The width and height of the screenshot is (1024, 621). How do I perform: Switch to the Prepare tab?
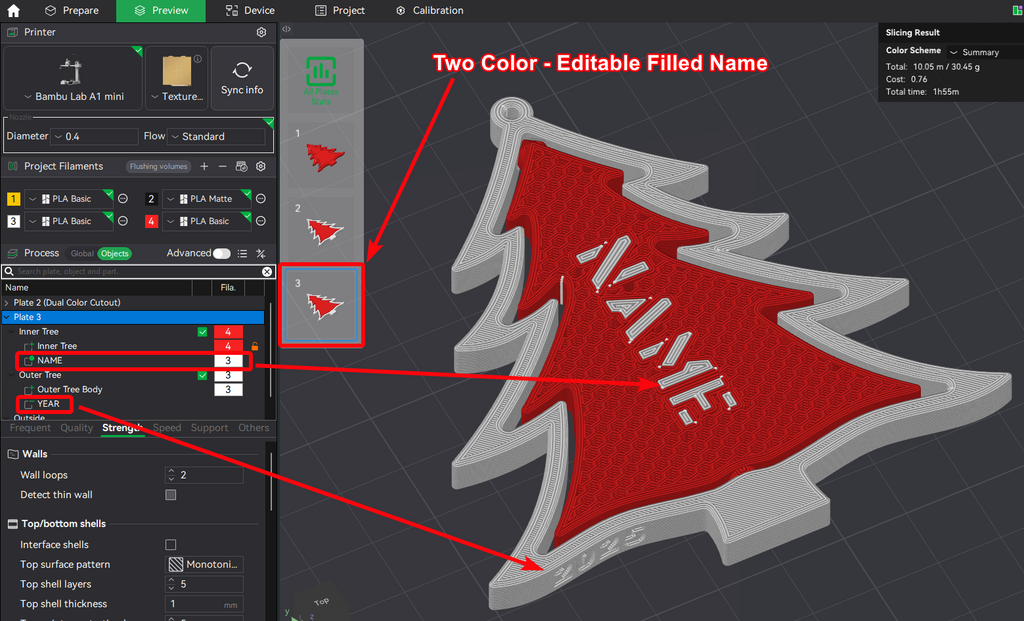(71, 10)
